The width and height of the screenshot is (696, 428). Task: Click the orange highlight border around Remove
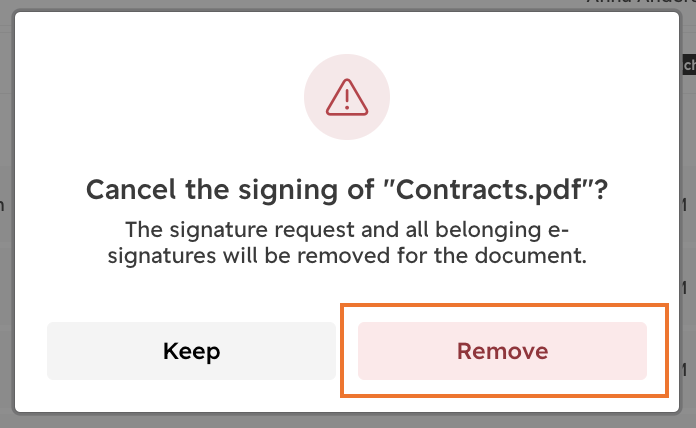tap(504, 305)
